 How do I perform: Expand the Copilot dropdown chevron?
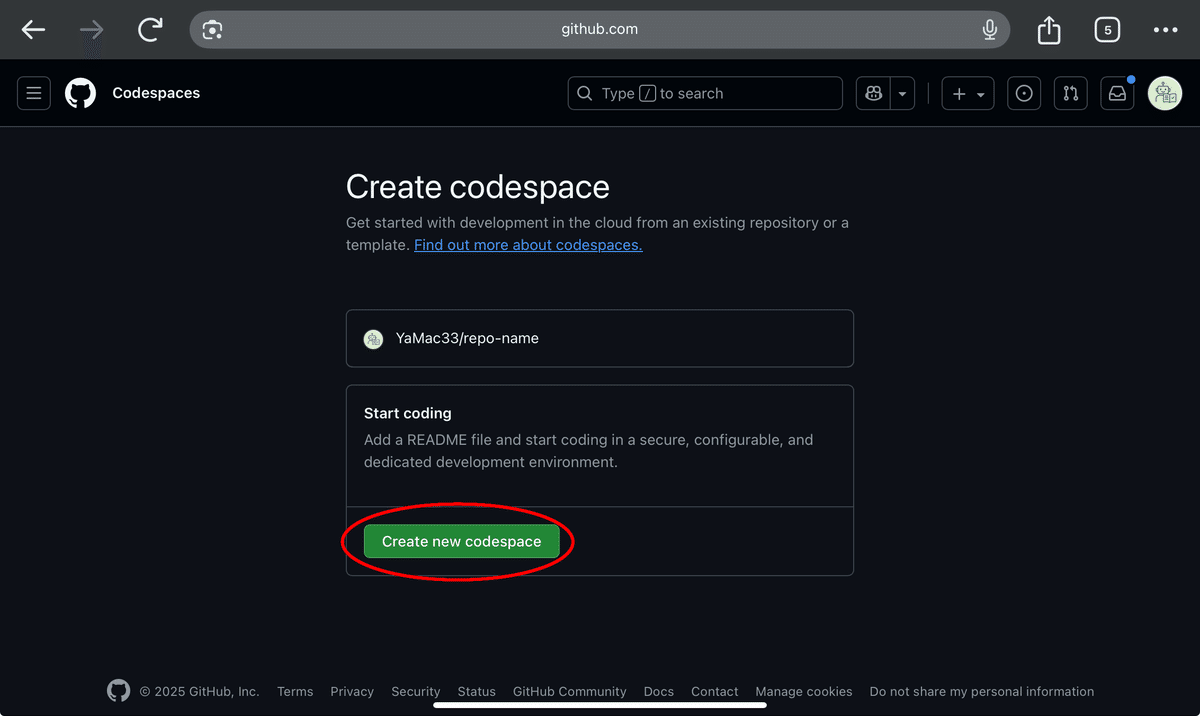[x=901, y=93]
